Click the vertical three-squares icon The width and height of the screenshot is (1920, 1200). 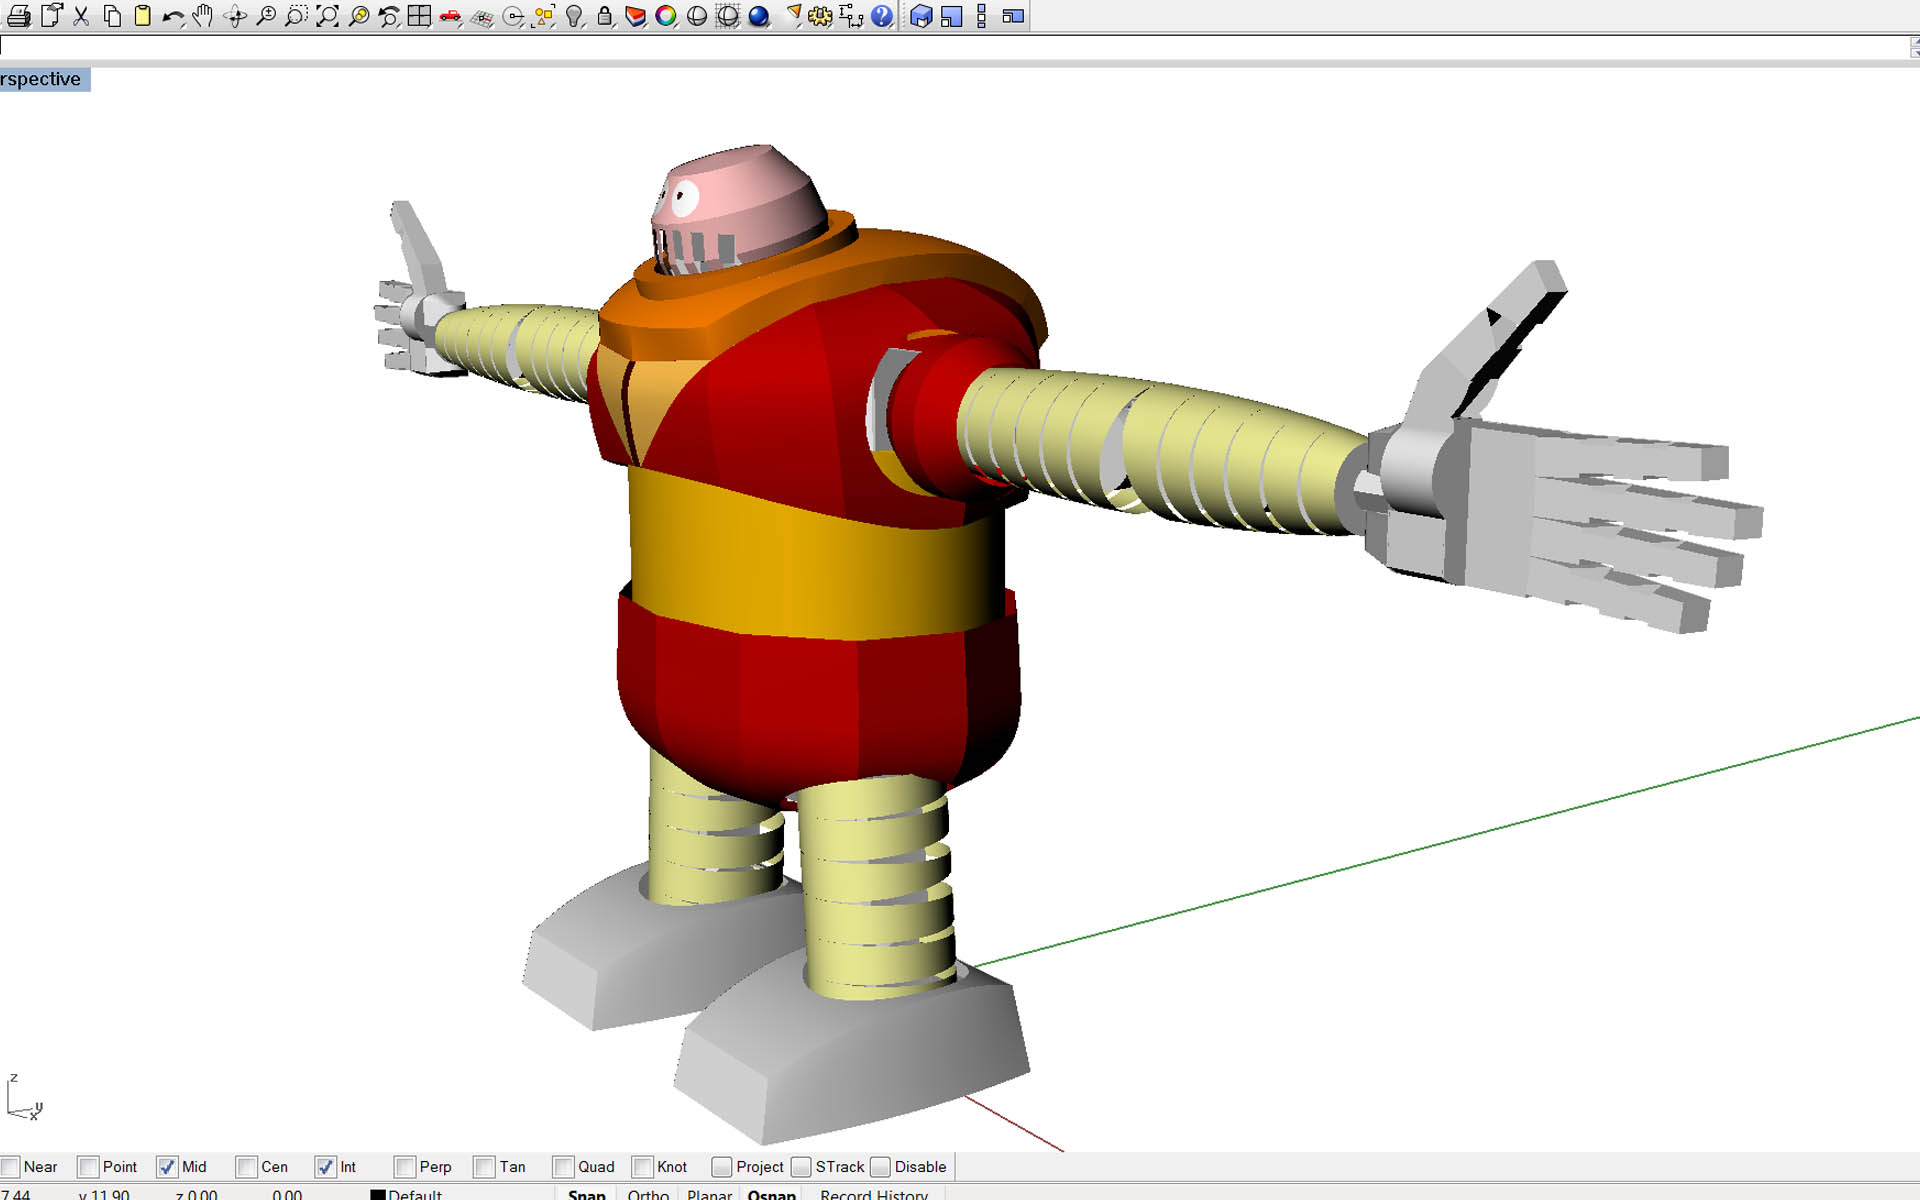[982, 16]
